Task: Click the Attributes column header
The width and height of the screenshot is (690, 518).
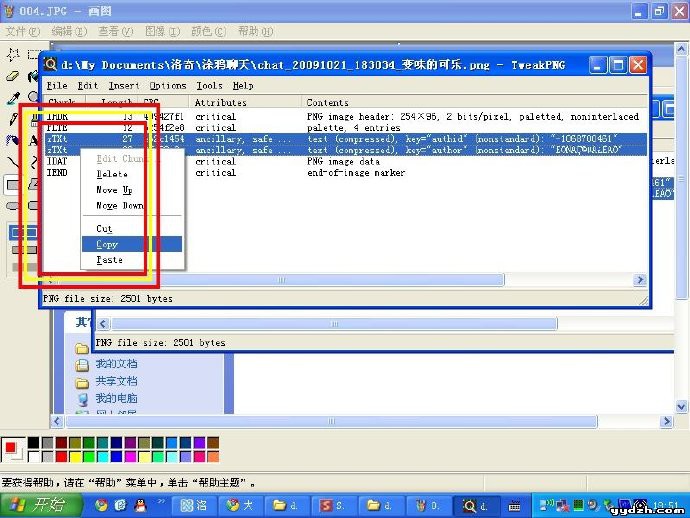Action: coord(220,103)
